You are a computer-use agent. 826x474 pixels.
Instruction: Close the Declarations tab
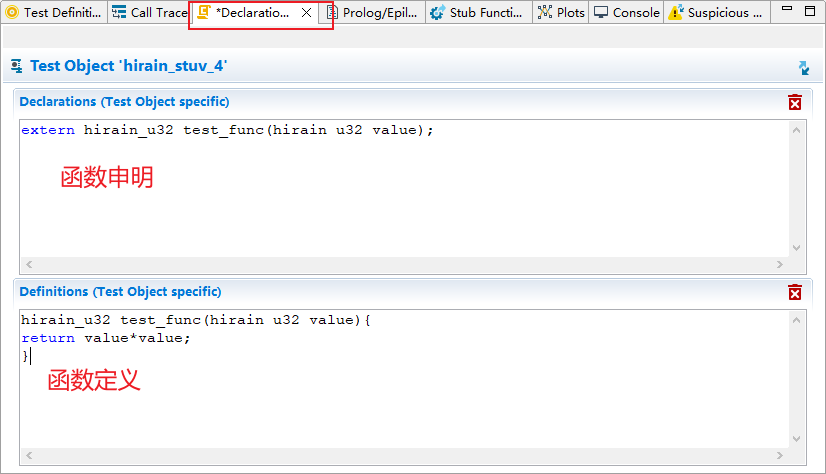click(306, 13)
